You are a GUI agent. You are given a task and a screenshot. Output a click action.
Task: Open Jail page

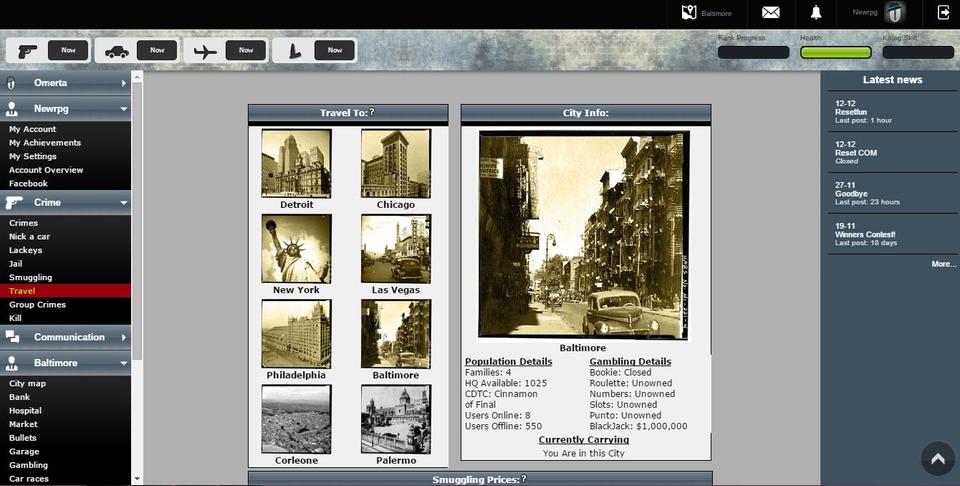pos(15,264)
